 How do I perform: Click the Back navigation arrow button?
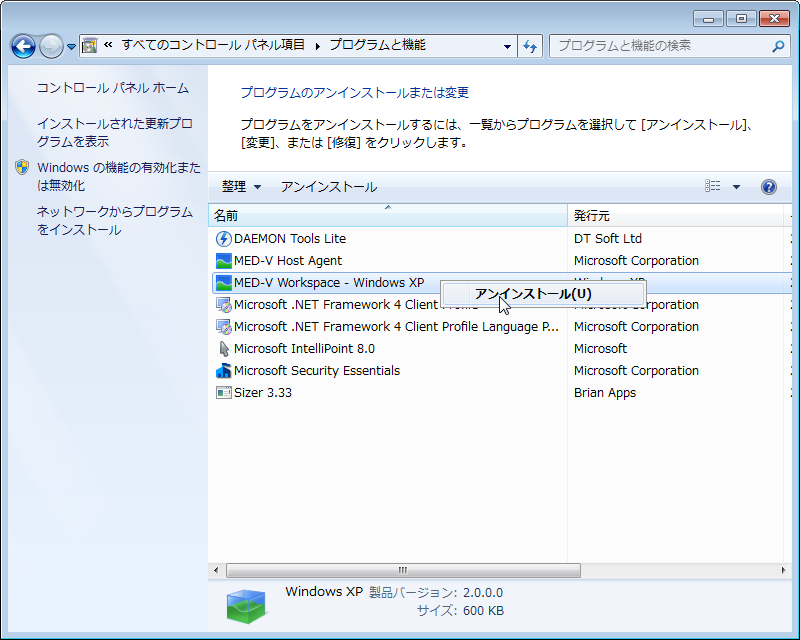pyautogui.click(x=23, y=46)
